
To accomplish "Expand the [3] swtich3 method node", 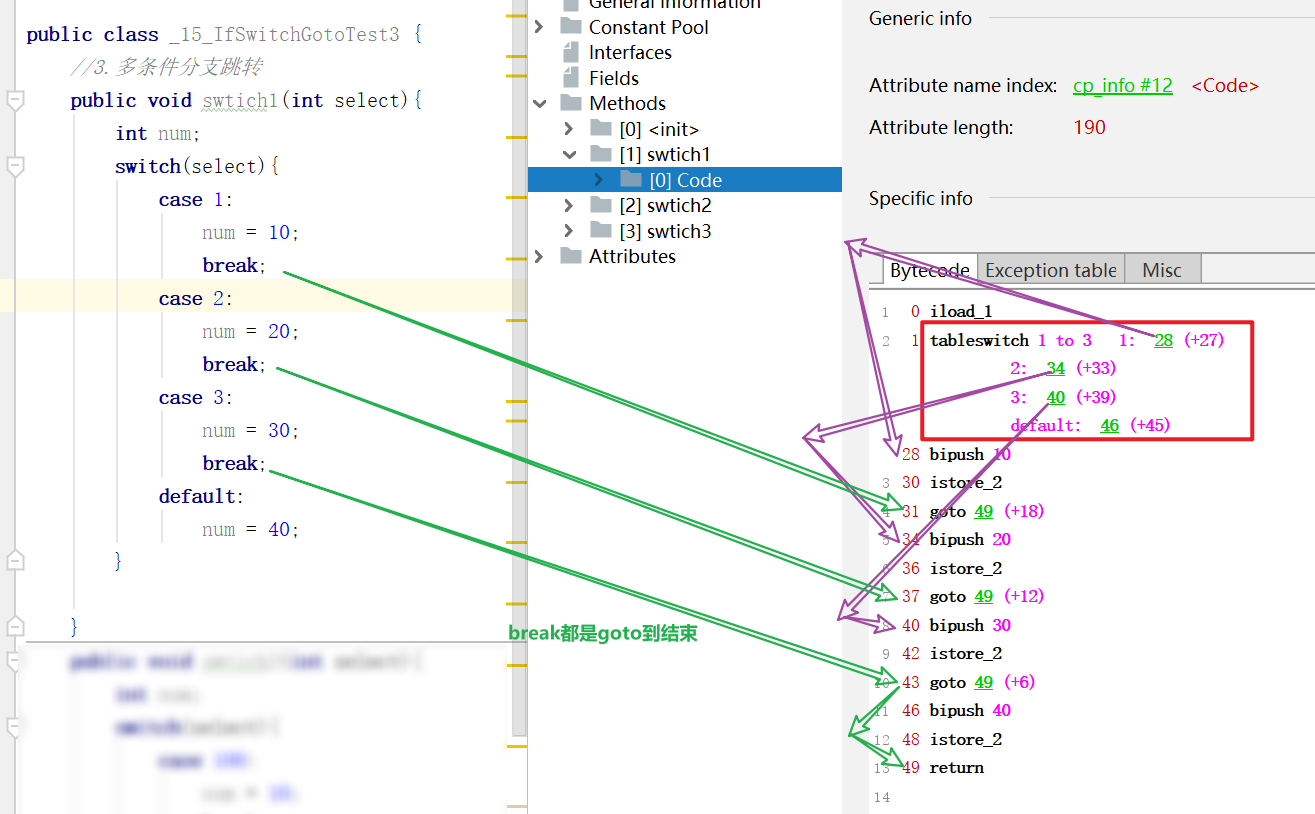I will [x=569, y=231].
